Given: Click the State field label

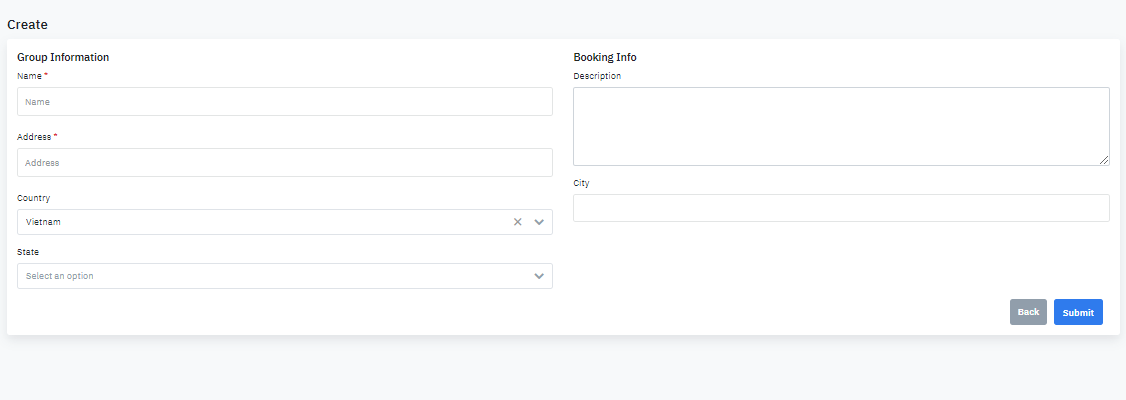Looking at the screenshot, I should coord(28,252).
